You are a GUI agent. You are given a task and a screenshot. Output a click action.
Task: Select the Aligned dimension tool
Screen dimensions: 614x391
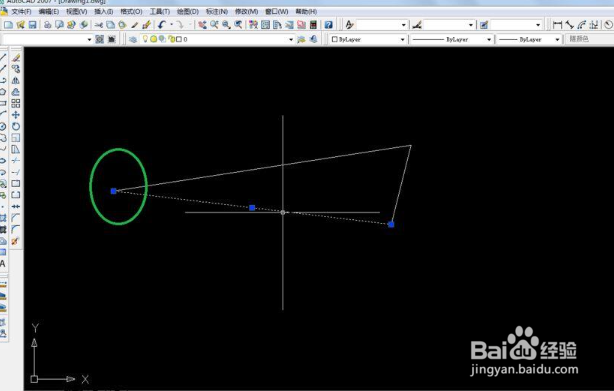[570, 25]
